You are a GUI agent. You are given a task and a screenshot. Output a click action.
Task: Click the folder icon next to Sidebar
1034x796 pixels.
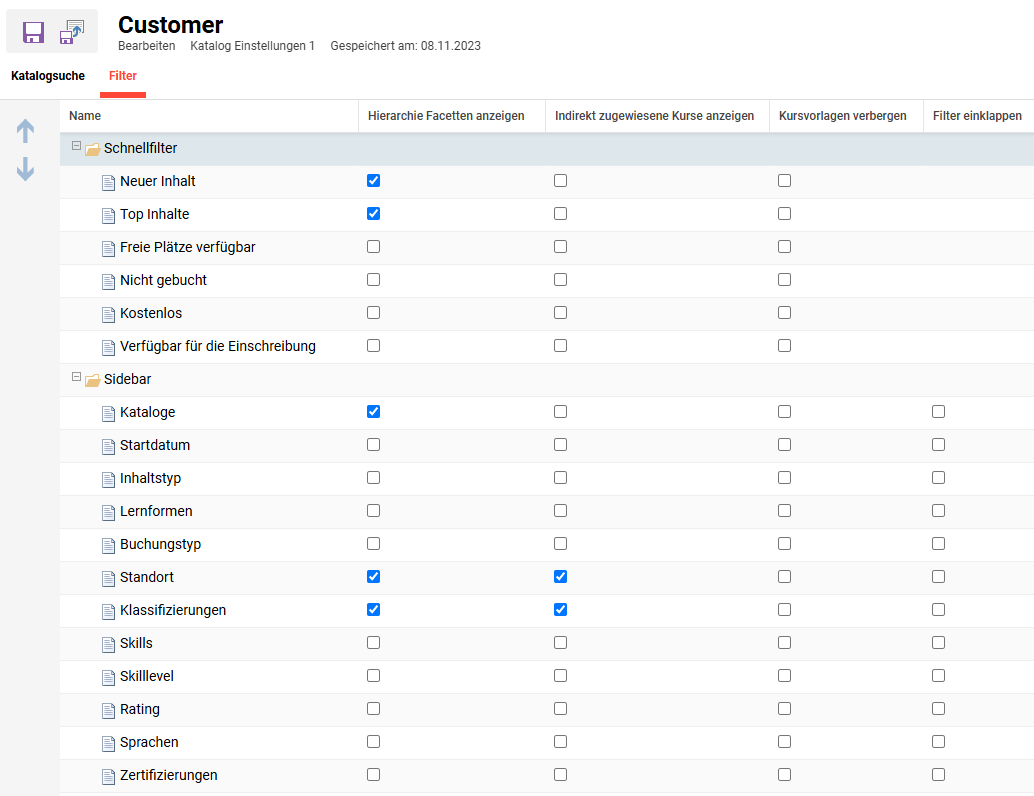click(94, 379)
